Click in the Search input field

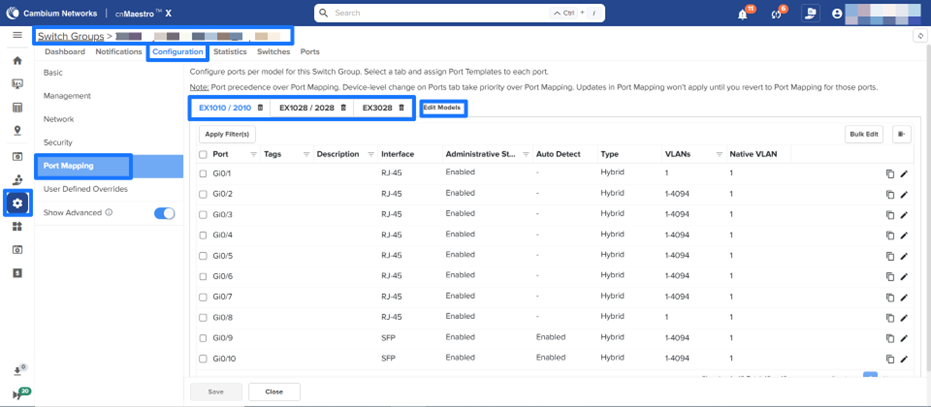coord(440,14)
